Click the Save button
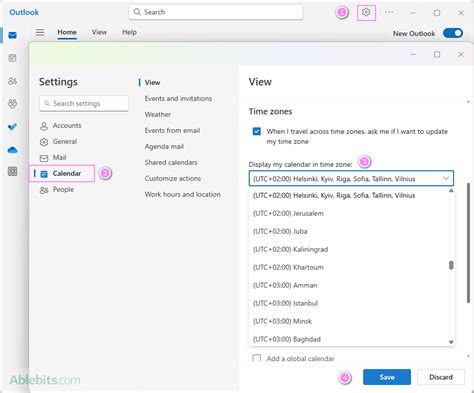The height and width of the screenshot is (393, 474). point(387,377)
